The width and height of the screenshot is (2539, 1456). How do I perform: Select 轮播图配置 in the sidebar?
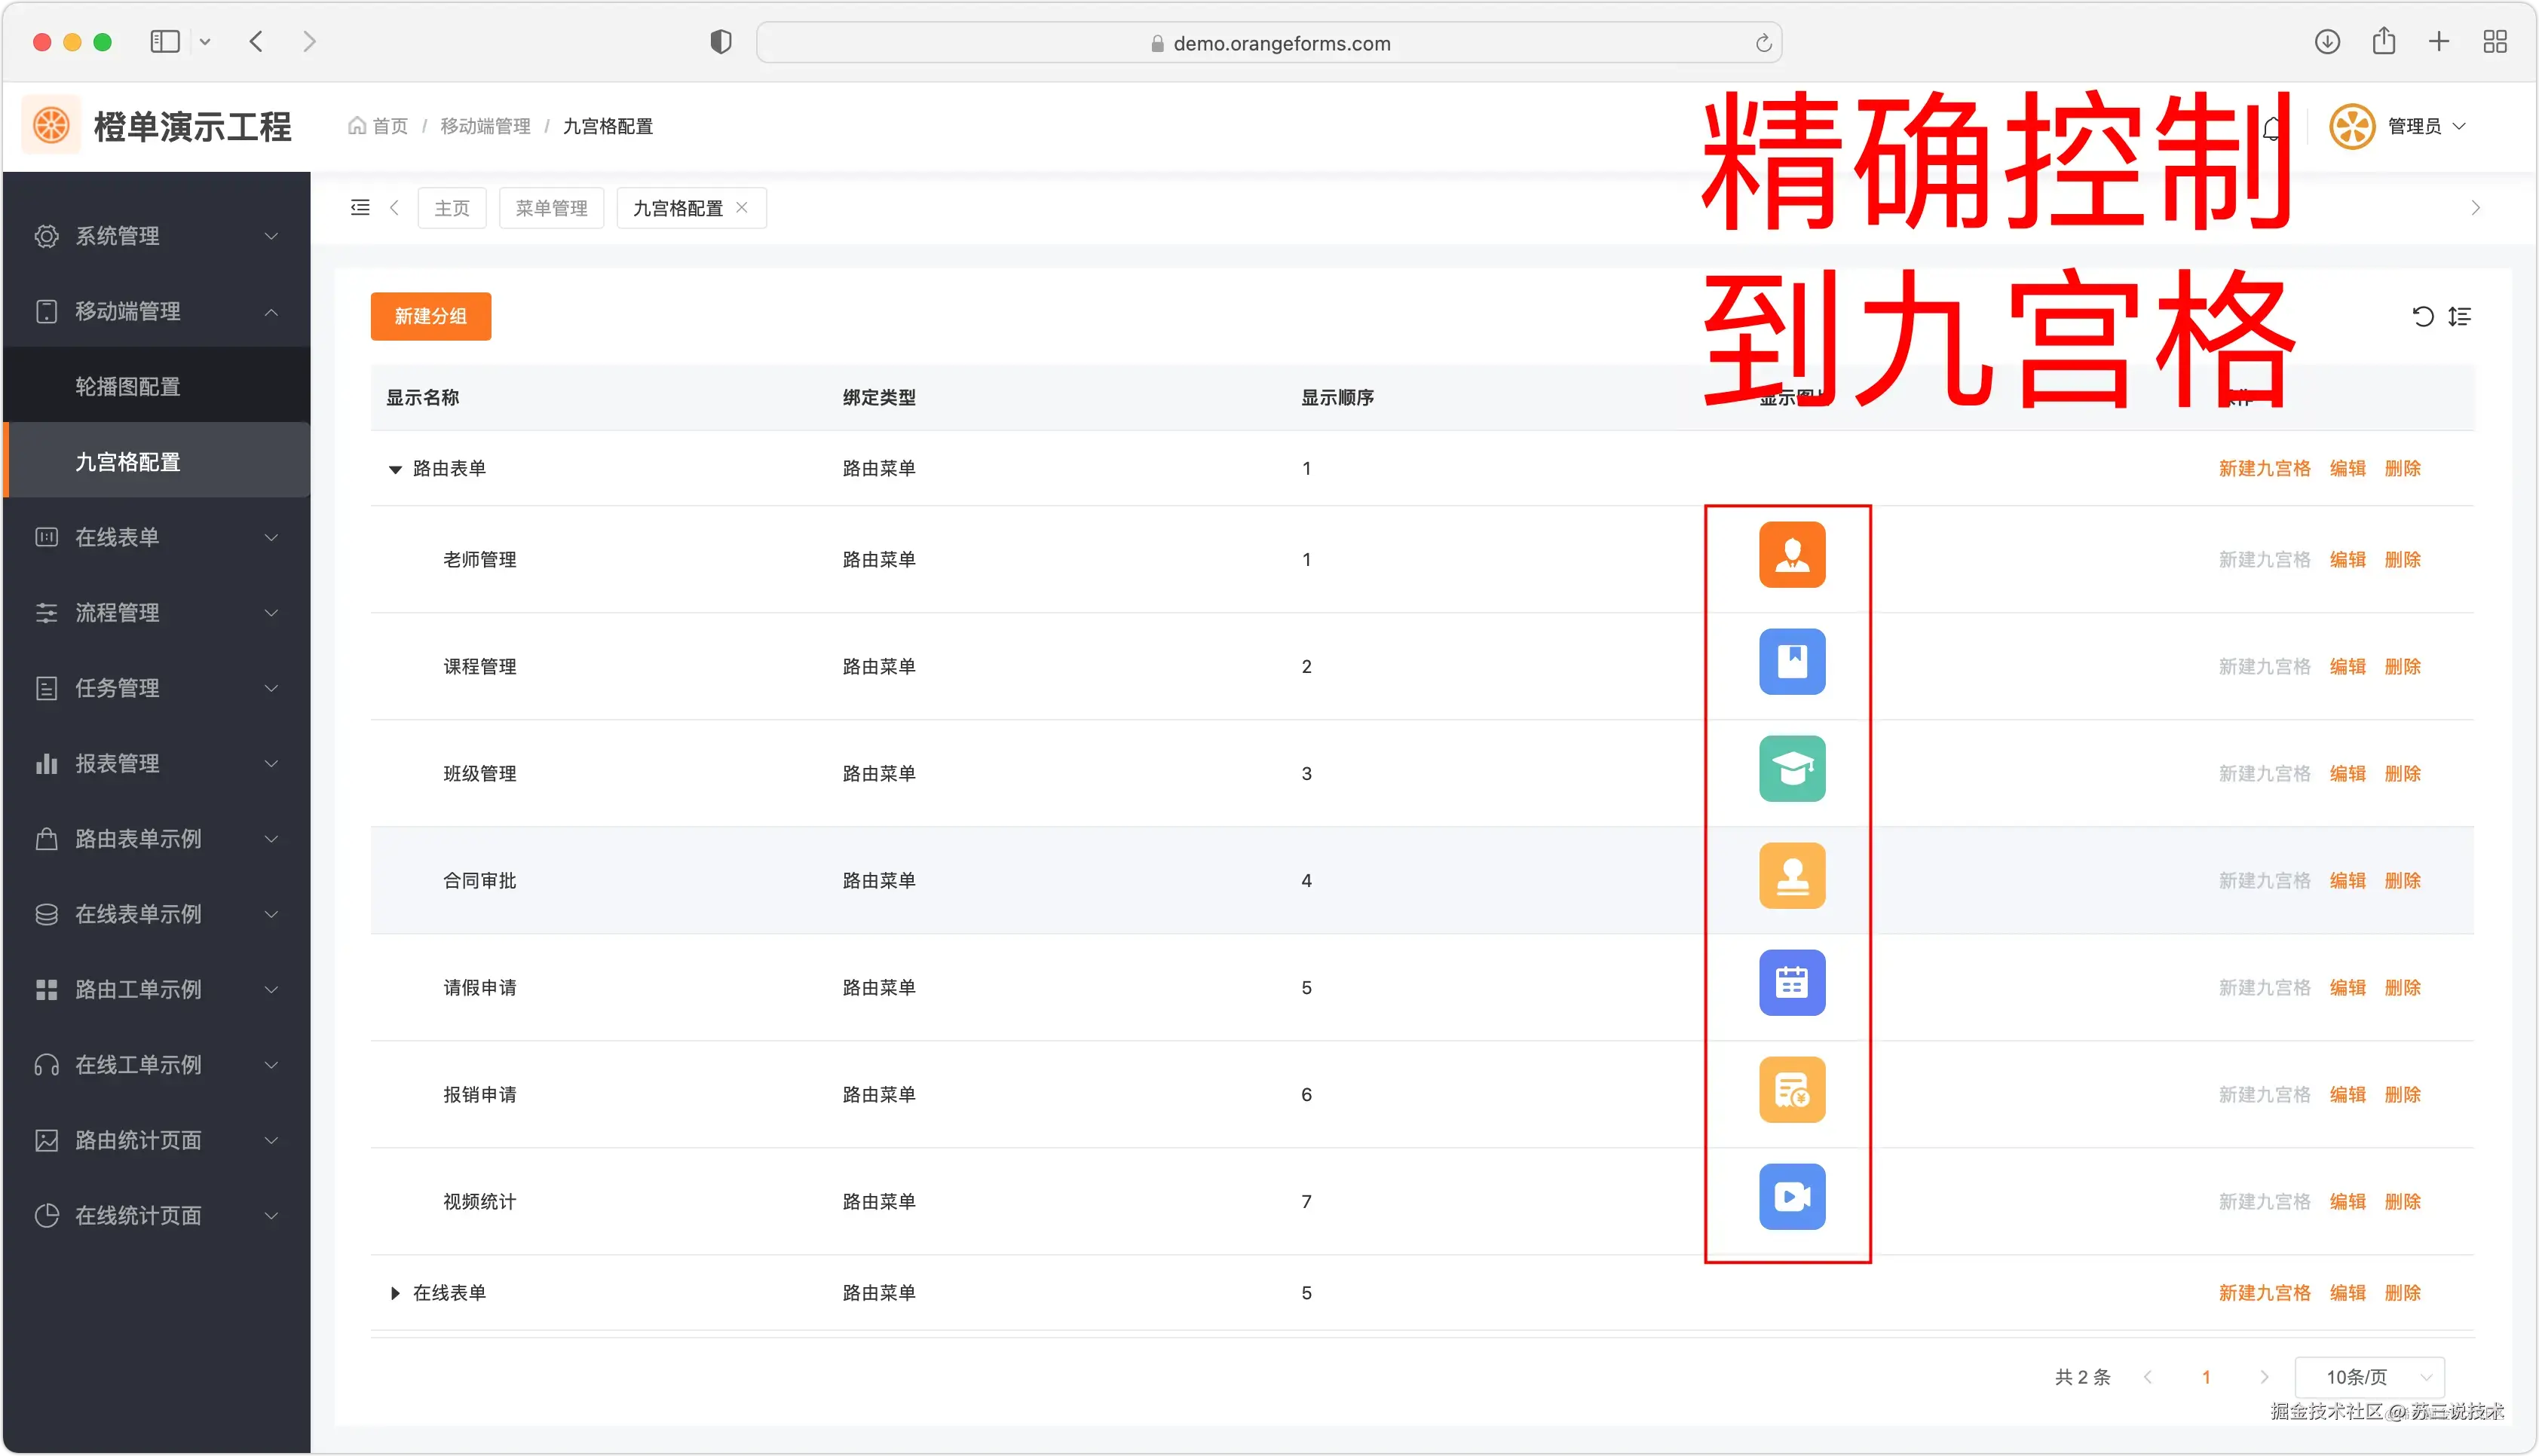128,386
